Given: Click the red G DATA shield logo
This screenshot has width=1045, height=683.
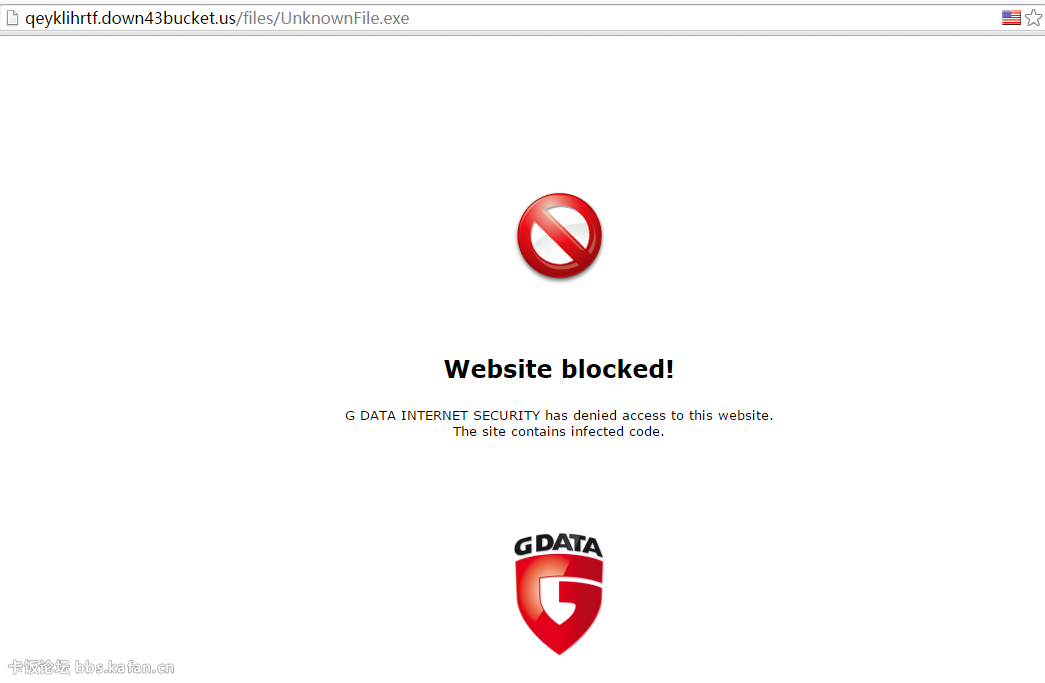Looking at the screenshot, I should point(559,604).
